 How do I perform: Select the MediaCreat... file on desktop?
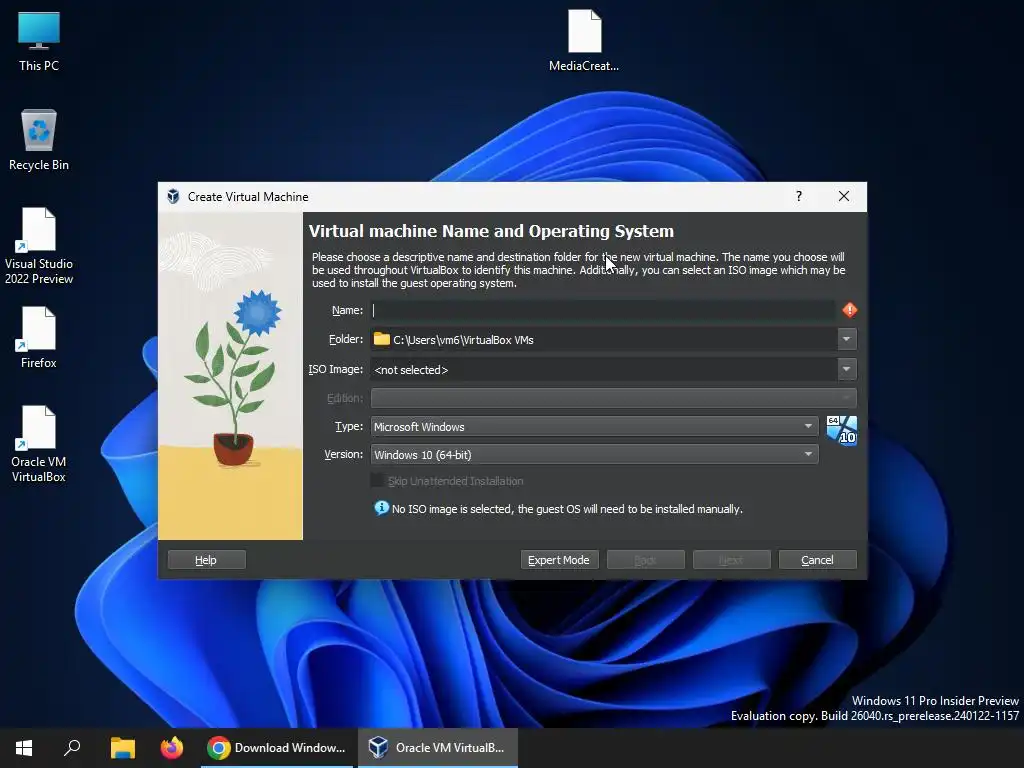[584, 40]
